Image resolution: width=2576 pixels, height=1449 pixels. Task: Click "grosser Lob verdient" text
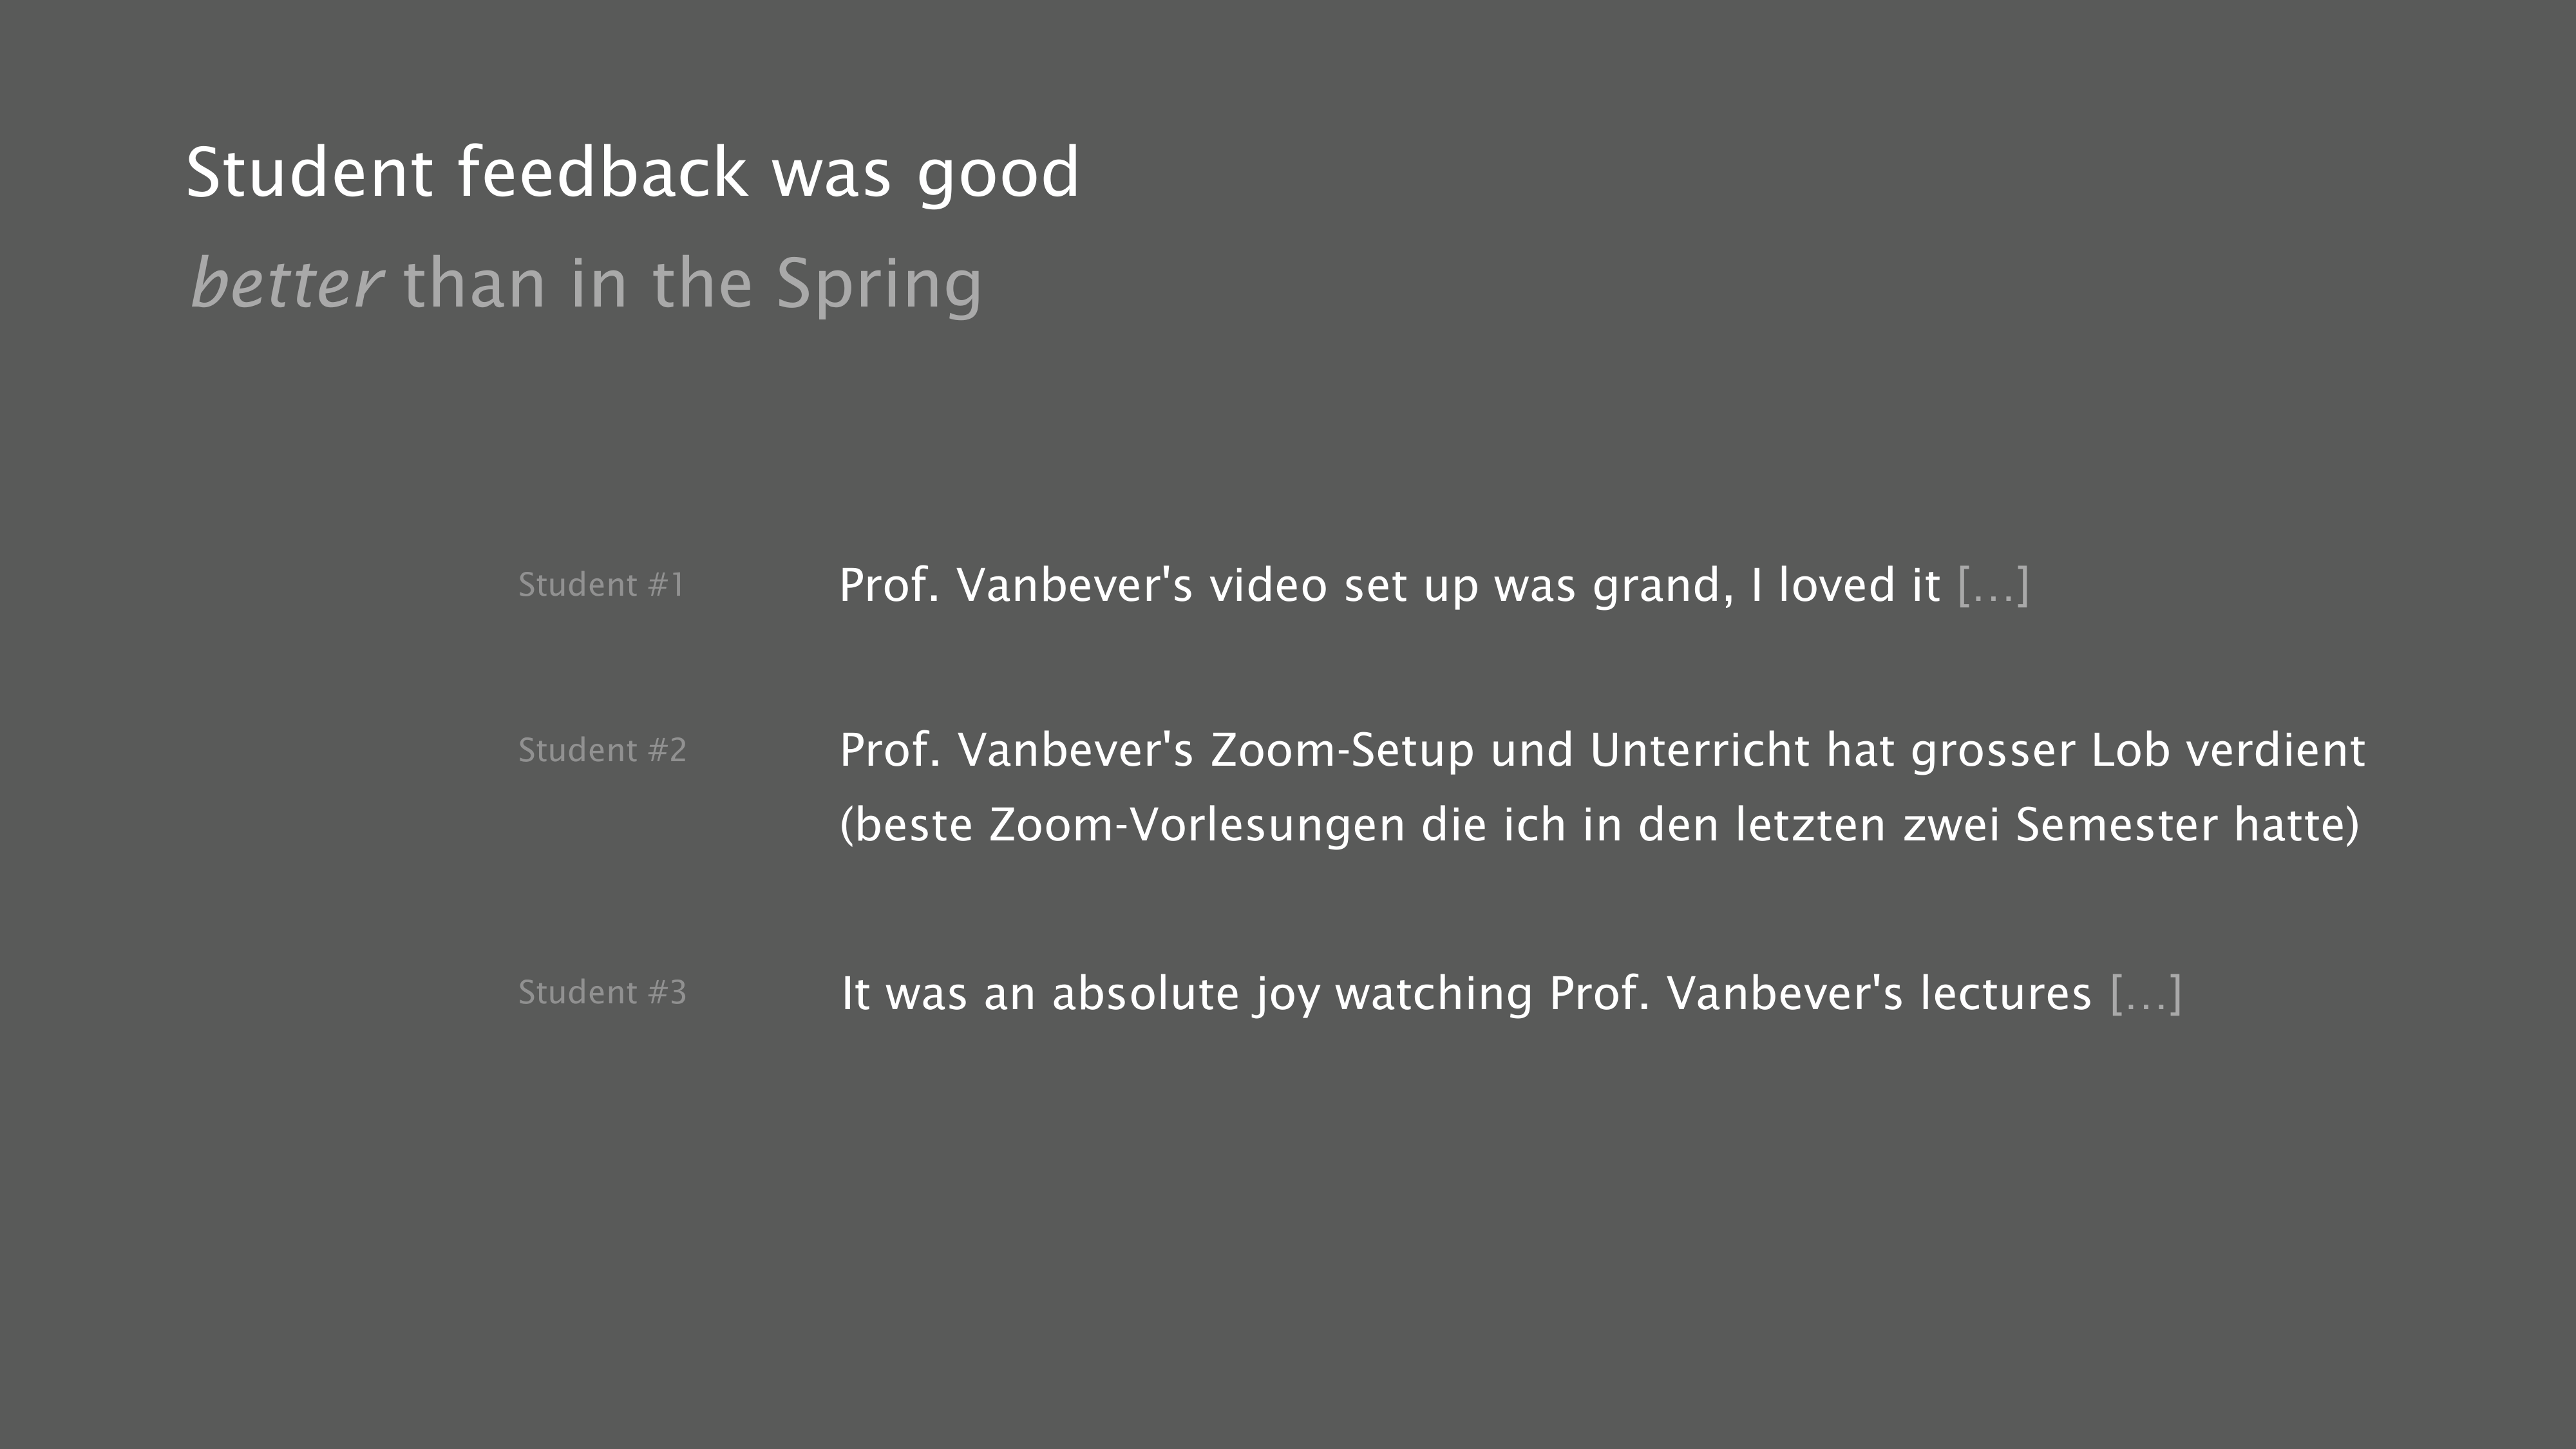(2138, 750)
